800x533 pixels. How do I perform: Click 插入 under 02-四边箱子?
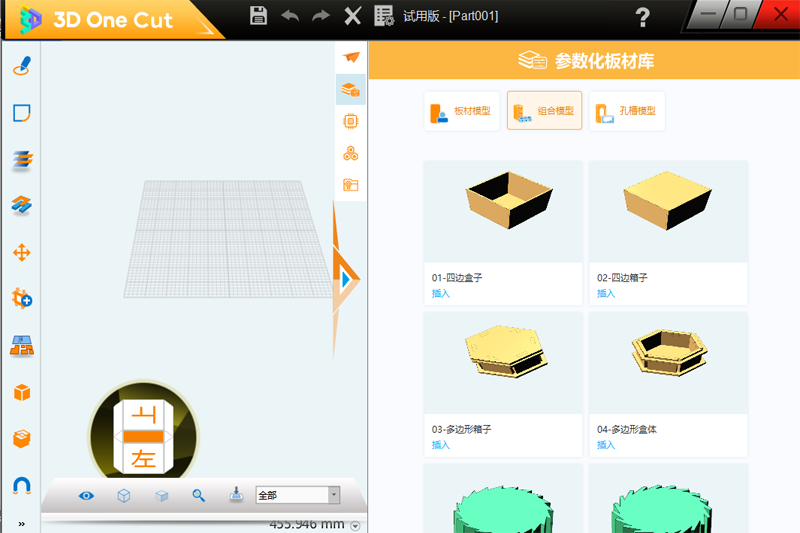coord(606,293)
